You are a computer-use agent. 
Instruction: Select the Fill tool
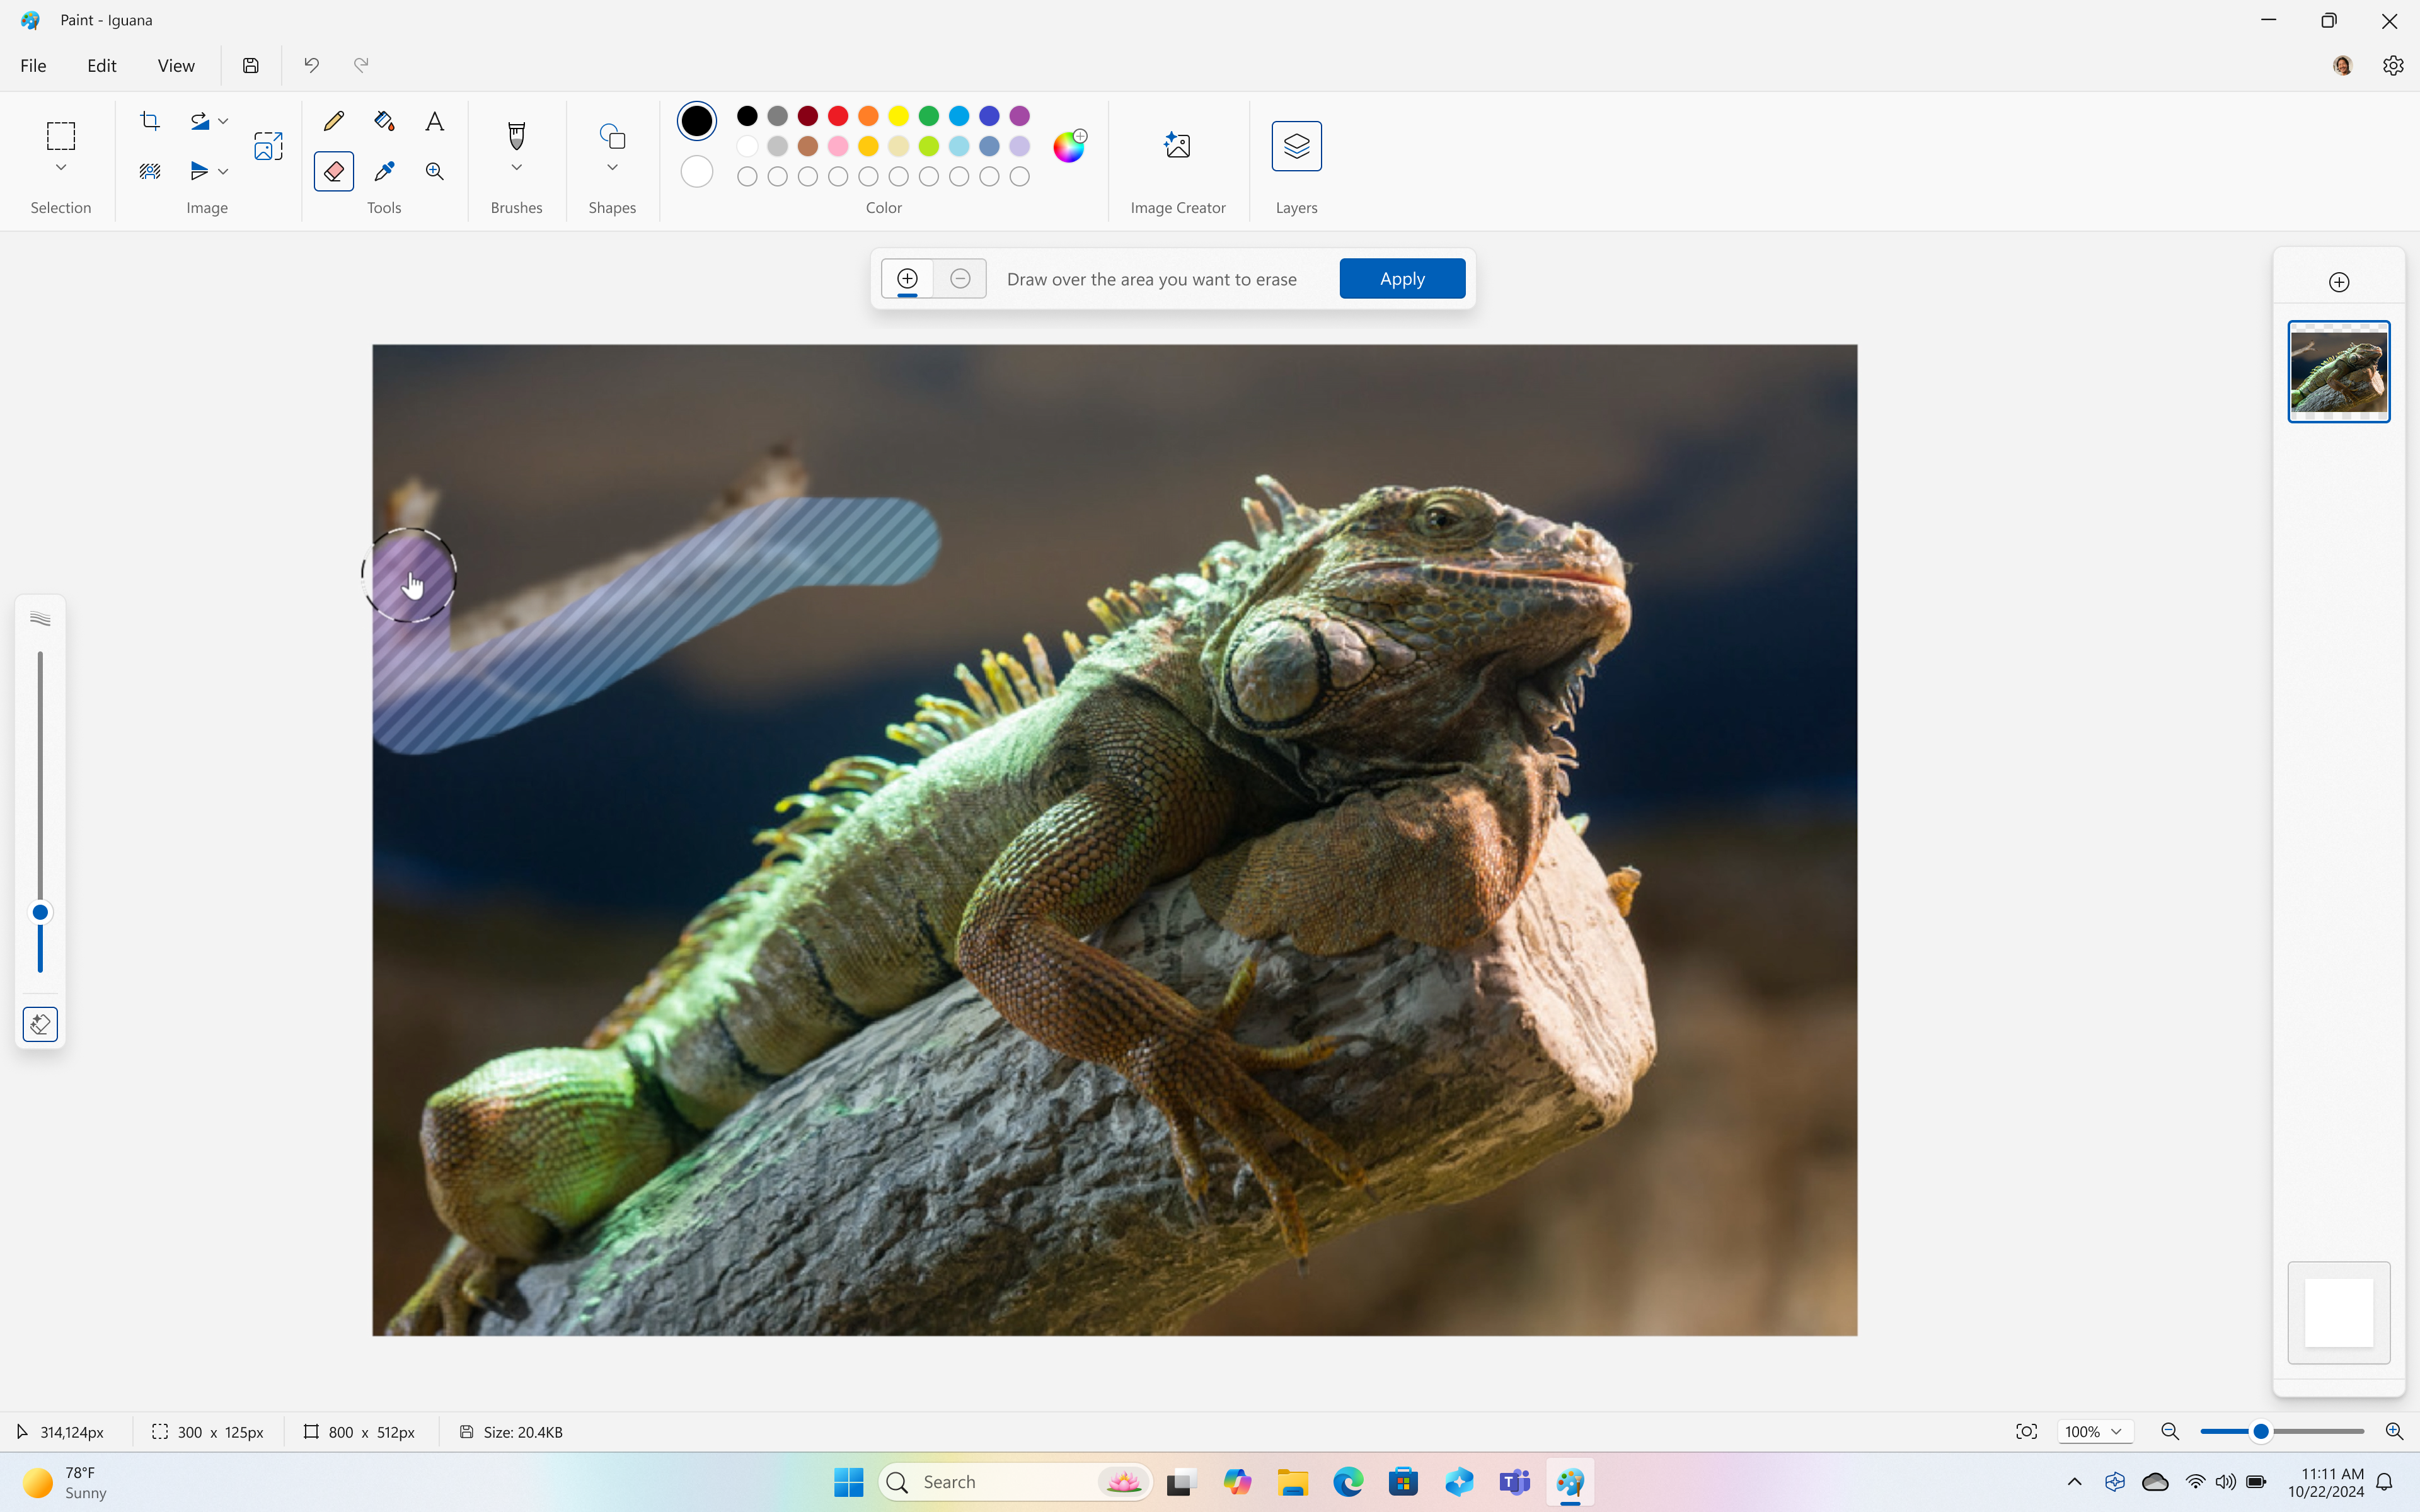pos(383,120)
